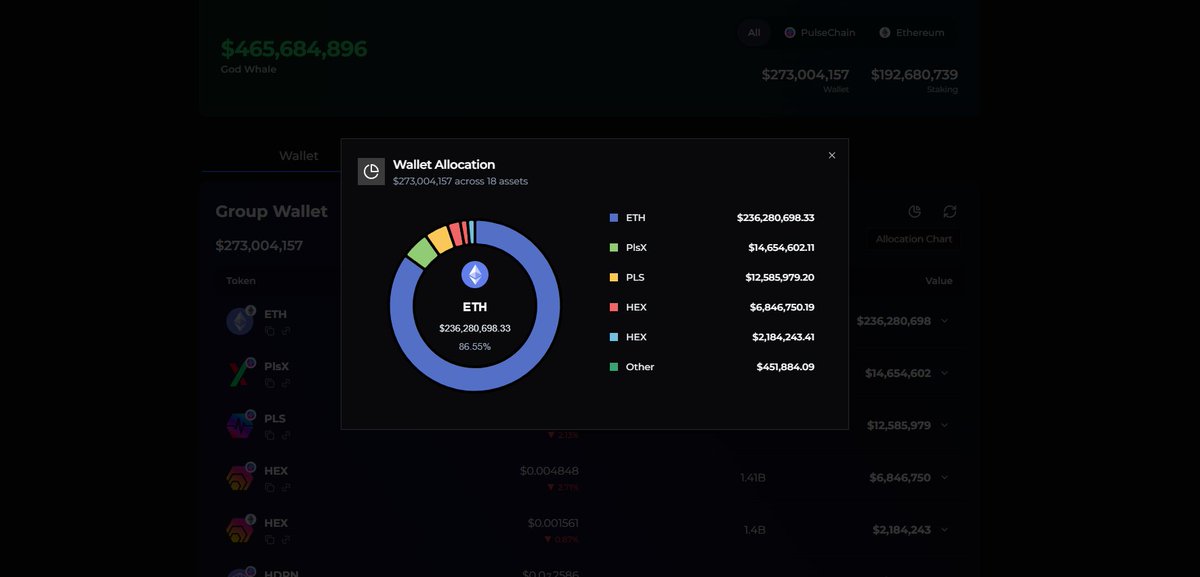
Task: Expand the PLS row chevron
Action: 945,425
